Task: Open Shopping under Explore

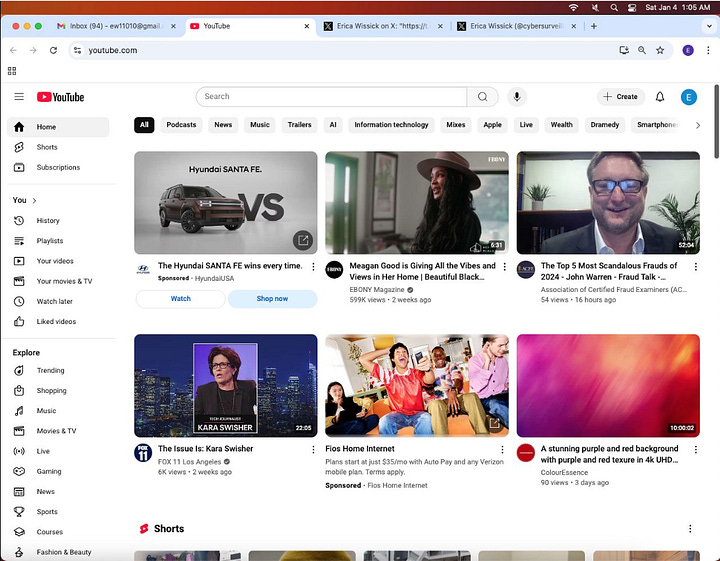Action: point(58,390)
